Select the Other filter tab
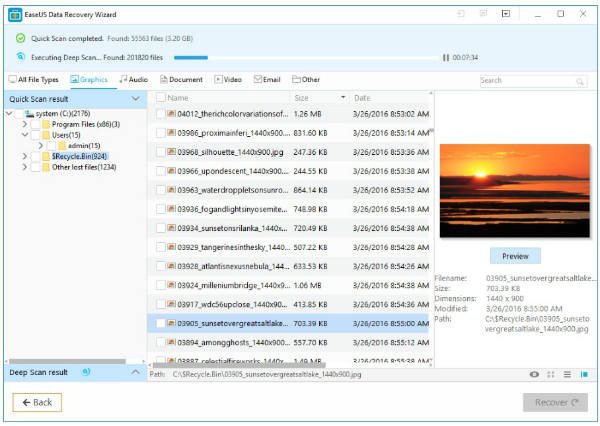The width and height of the screenshot is (600, 426). pyautogui.click(x=306, y=80)
